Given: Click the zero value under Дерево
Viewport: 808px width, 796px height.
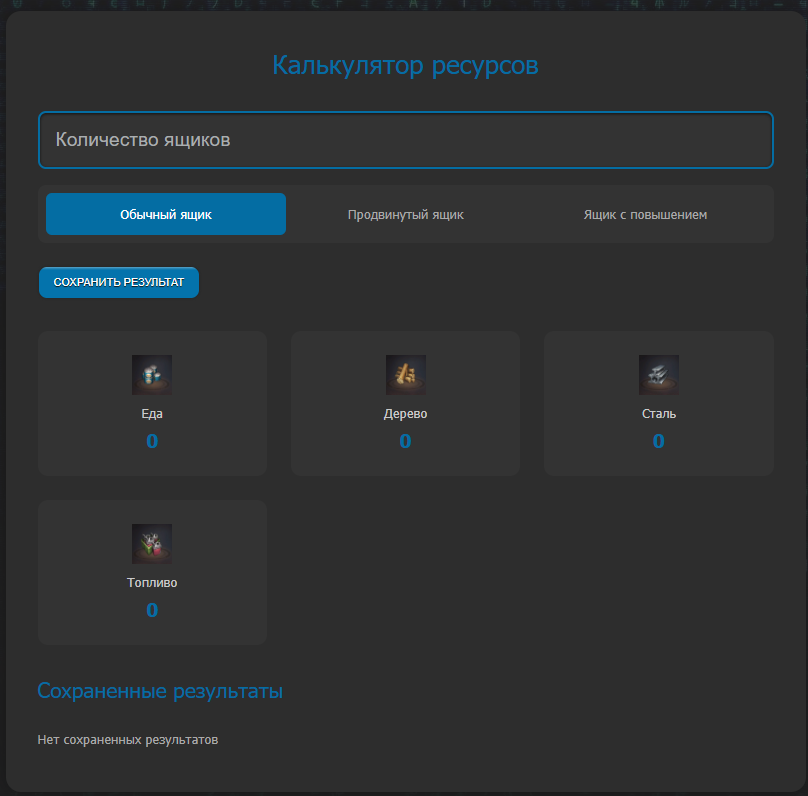Looking at the screenshot, I should point(405,440).
